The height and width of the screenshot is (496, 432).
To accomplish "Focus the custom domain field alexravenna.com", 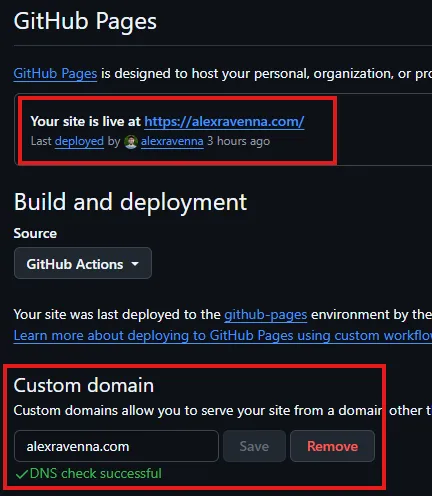I will [116, 446].
